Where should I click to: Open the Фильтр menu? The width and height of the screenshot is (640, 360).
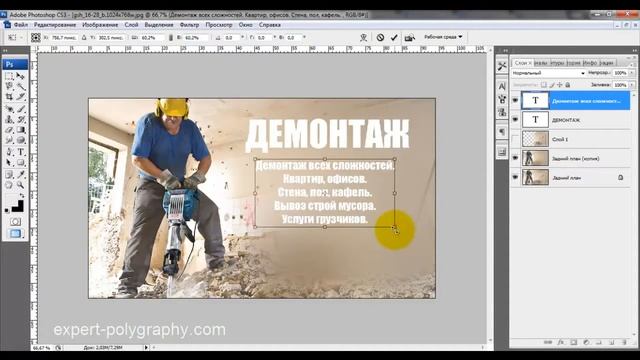click(189, 25)
